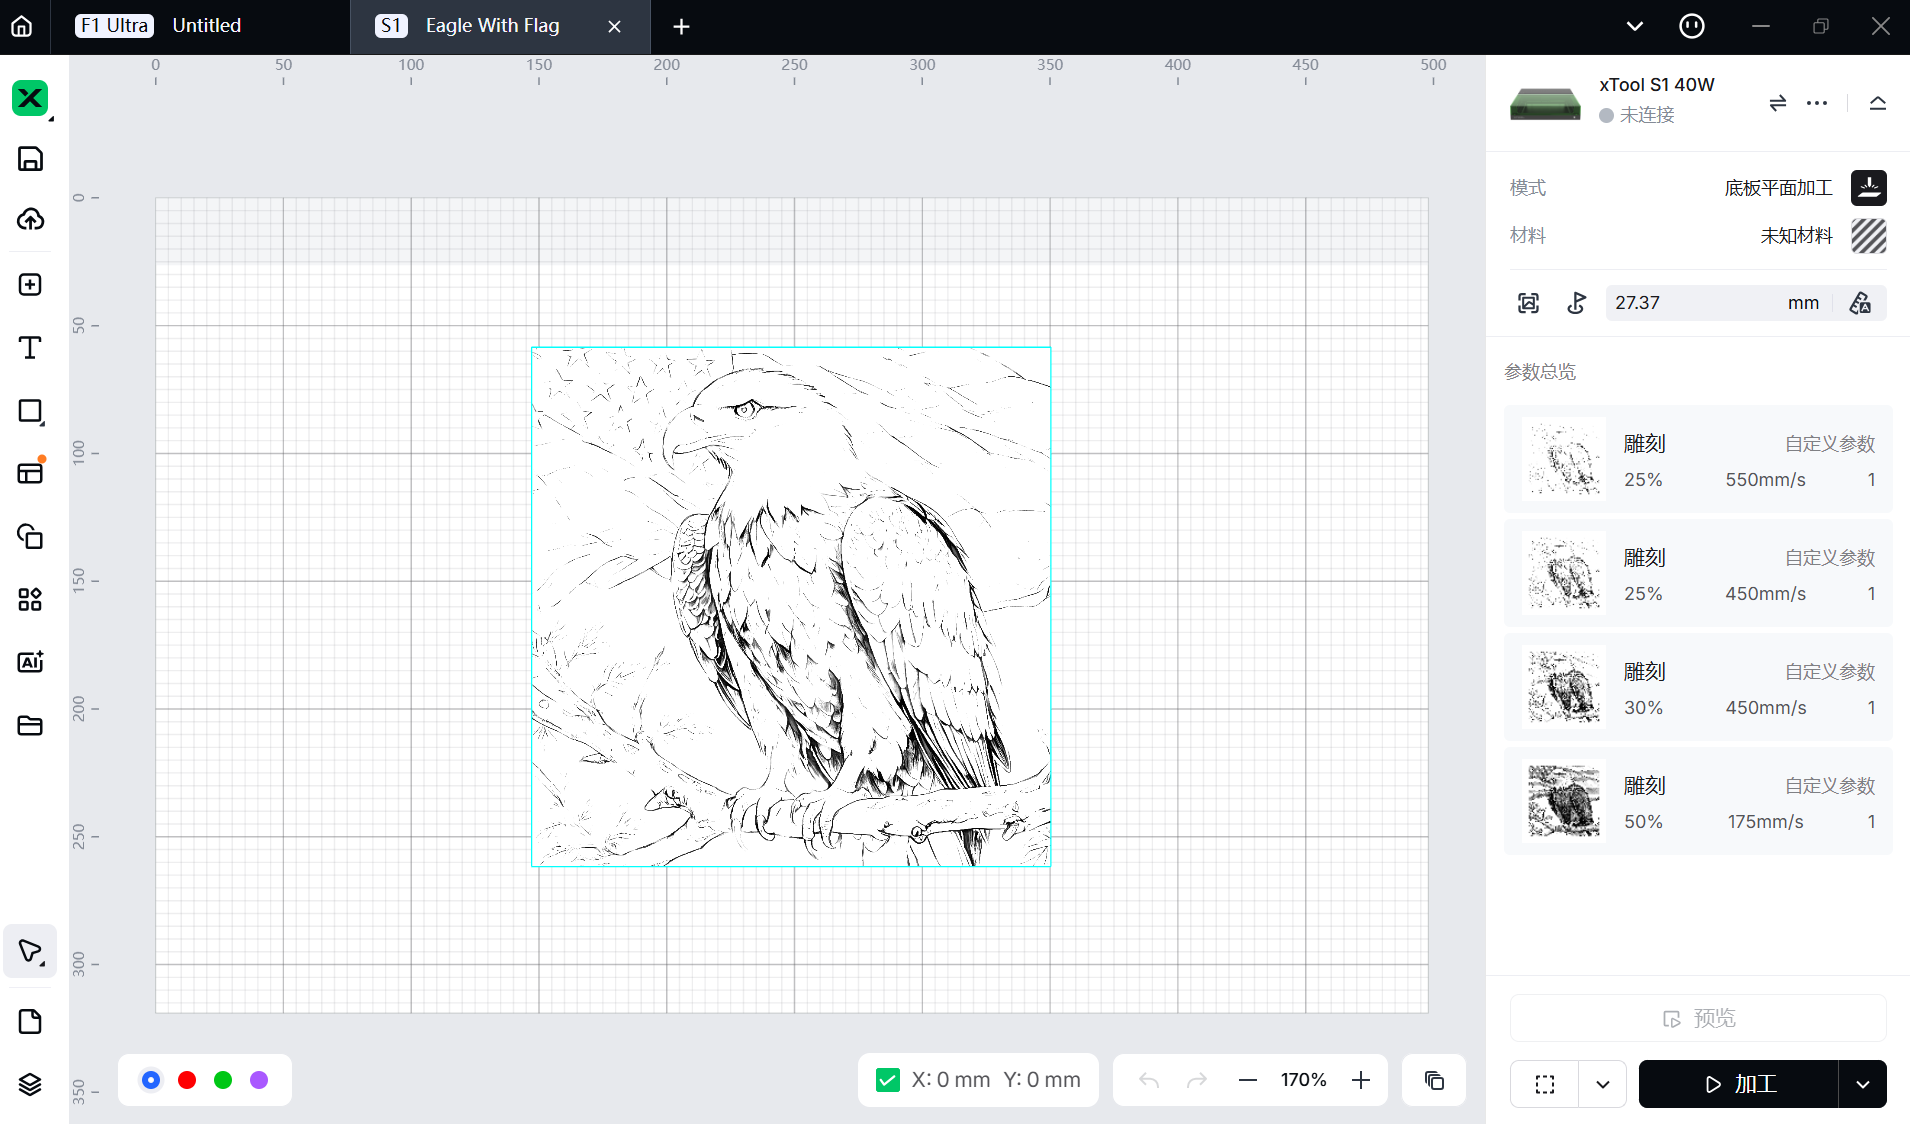
Task: Expand the process button dropdown arrow
Action: click(x=1862, y=1084)
